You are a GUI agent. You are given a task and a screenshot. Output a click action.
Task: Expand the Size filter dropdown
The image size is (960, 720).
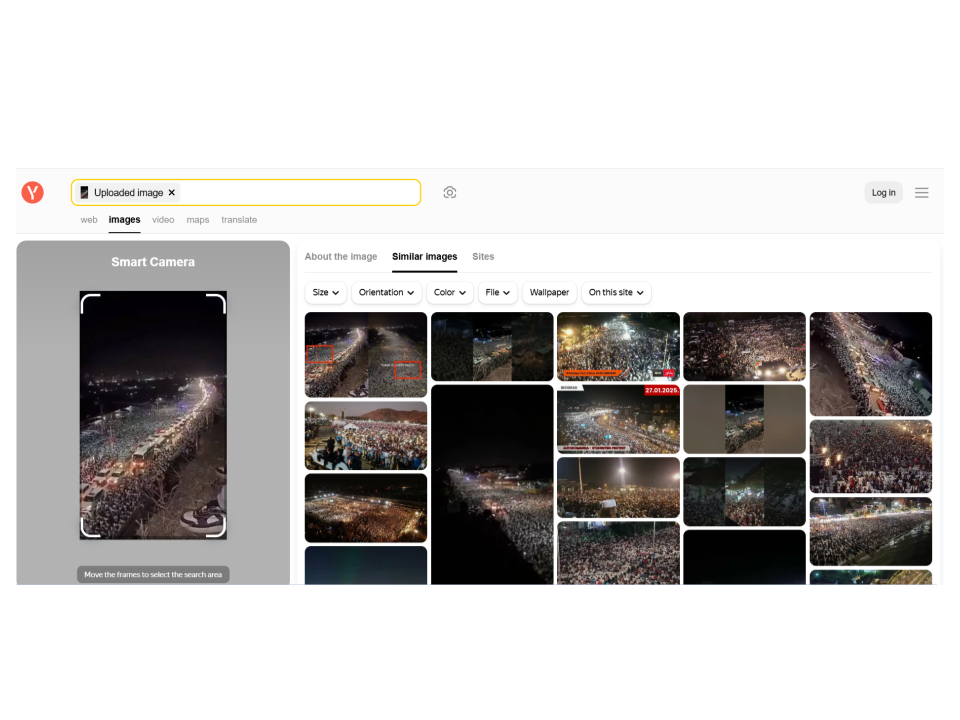click(x=326, y=293)
